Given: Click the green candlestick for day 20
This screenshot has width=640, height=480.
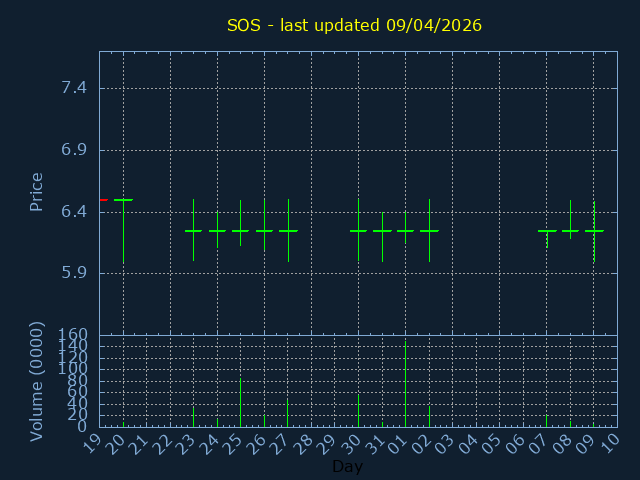Looking at the screenshot, I should coord(123,201).
